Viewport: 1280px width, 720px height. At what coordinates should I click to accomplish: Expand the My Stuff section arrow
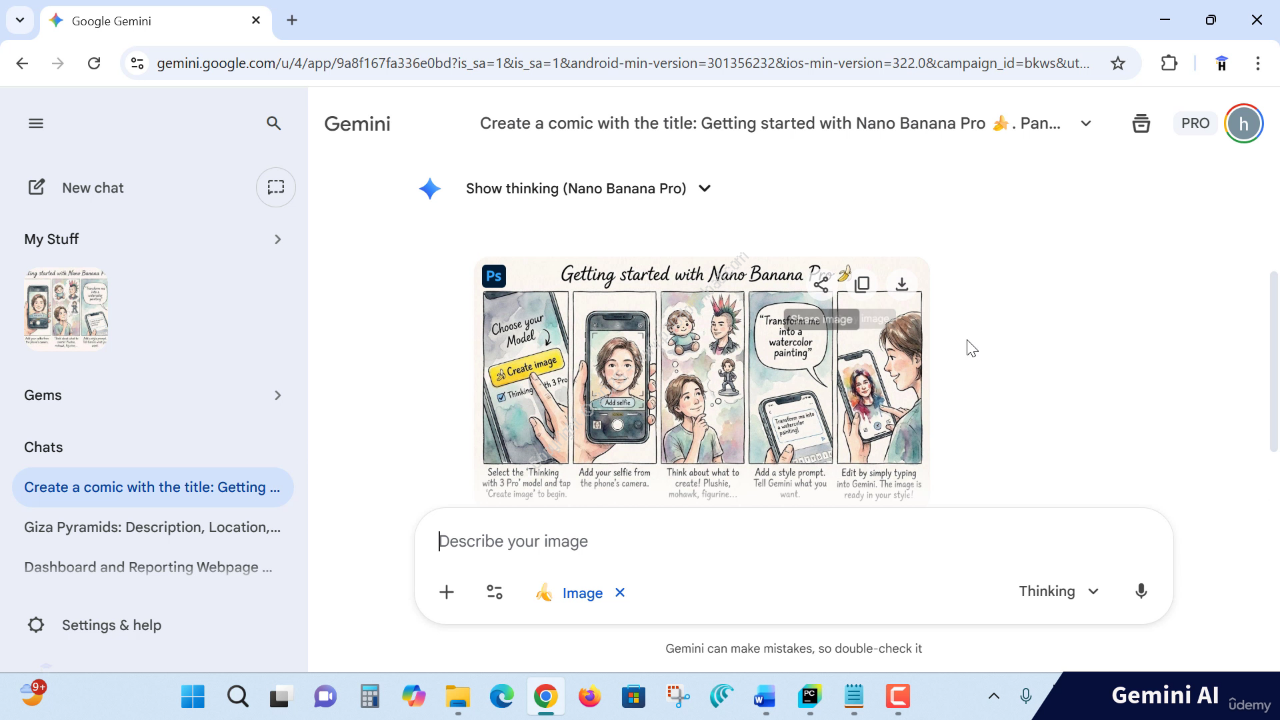click(277, 239)
